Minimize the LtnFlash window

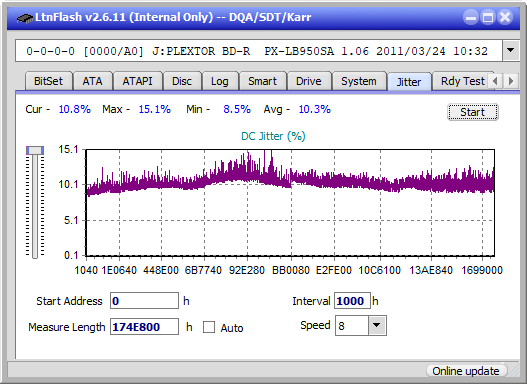pos(471,17)
